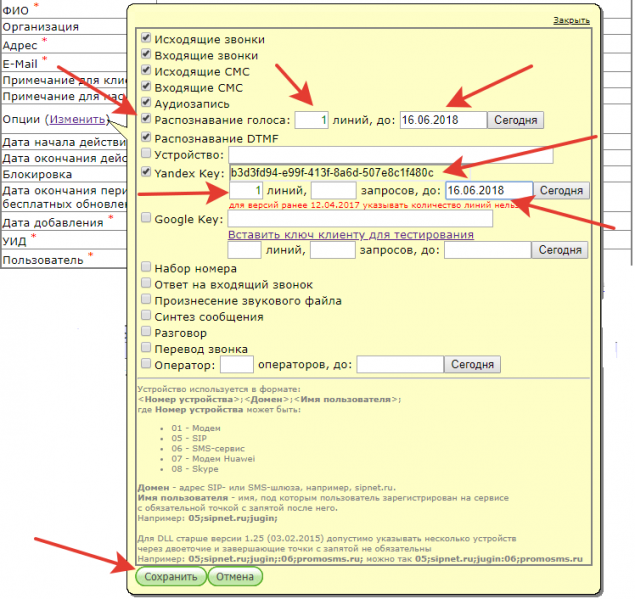Click the Распознавание голоса lines count field
Screen dimensions: 635x599
[311, 120]
